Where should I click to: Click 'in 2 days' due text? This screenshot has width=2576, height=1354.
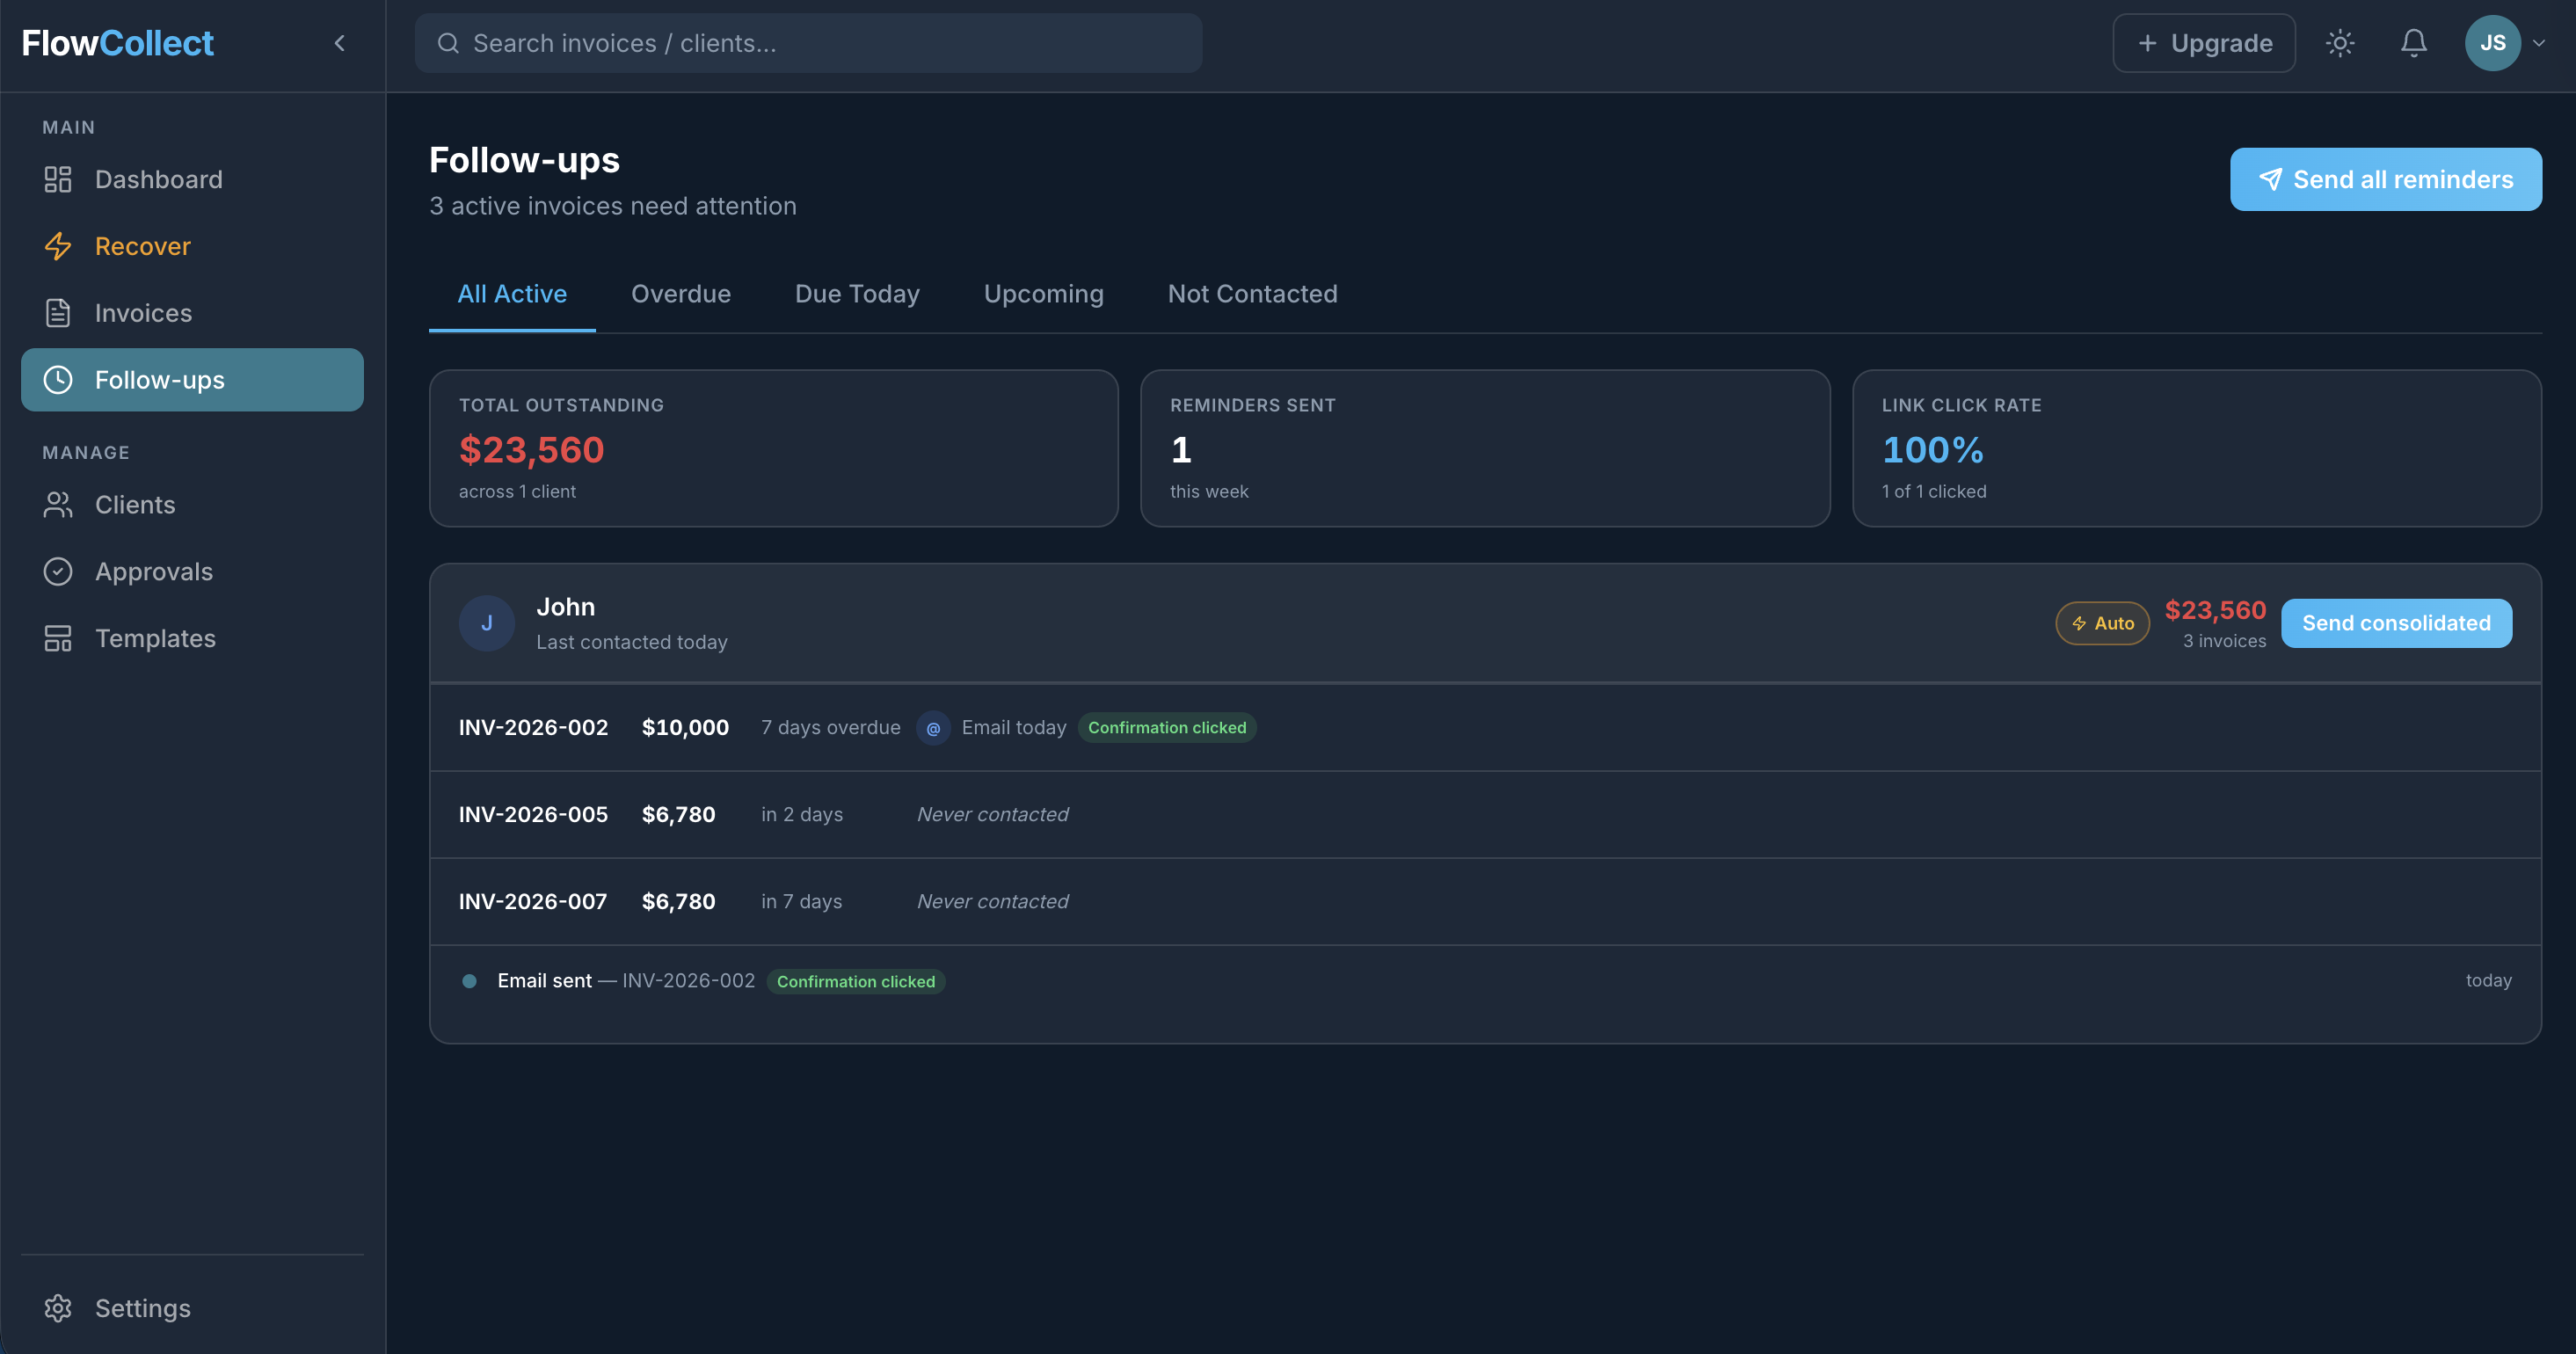click(802, 814)
